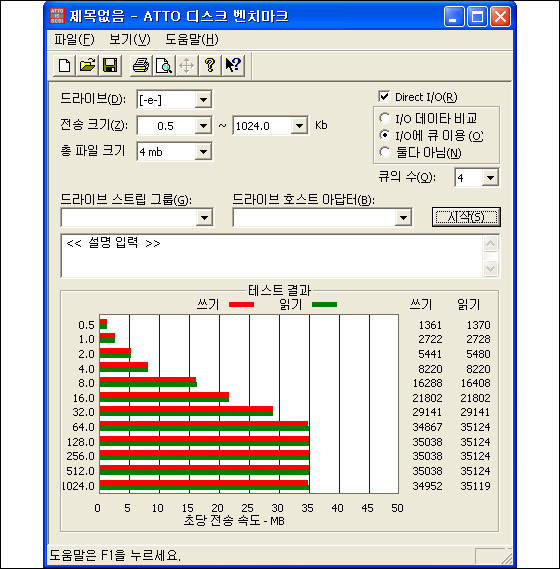Click the yellow question mark help icon
Viewport: 560px width, 569px height.
tap(209, 66)
